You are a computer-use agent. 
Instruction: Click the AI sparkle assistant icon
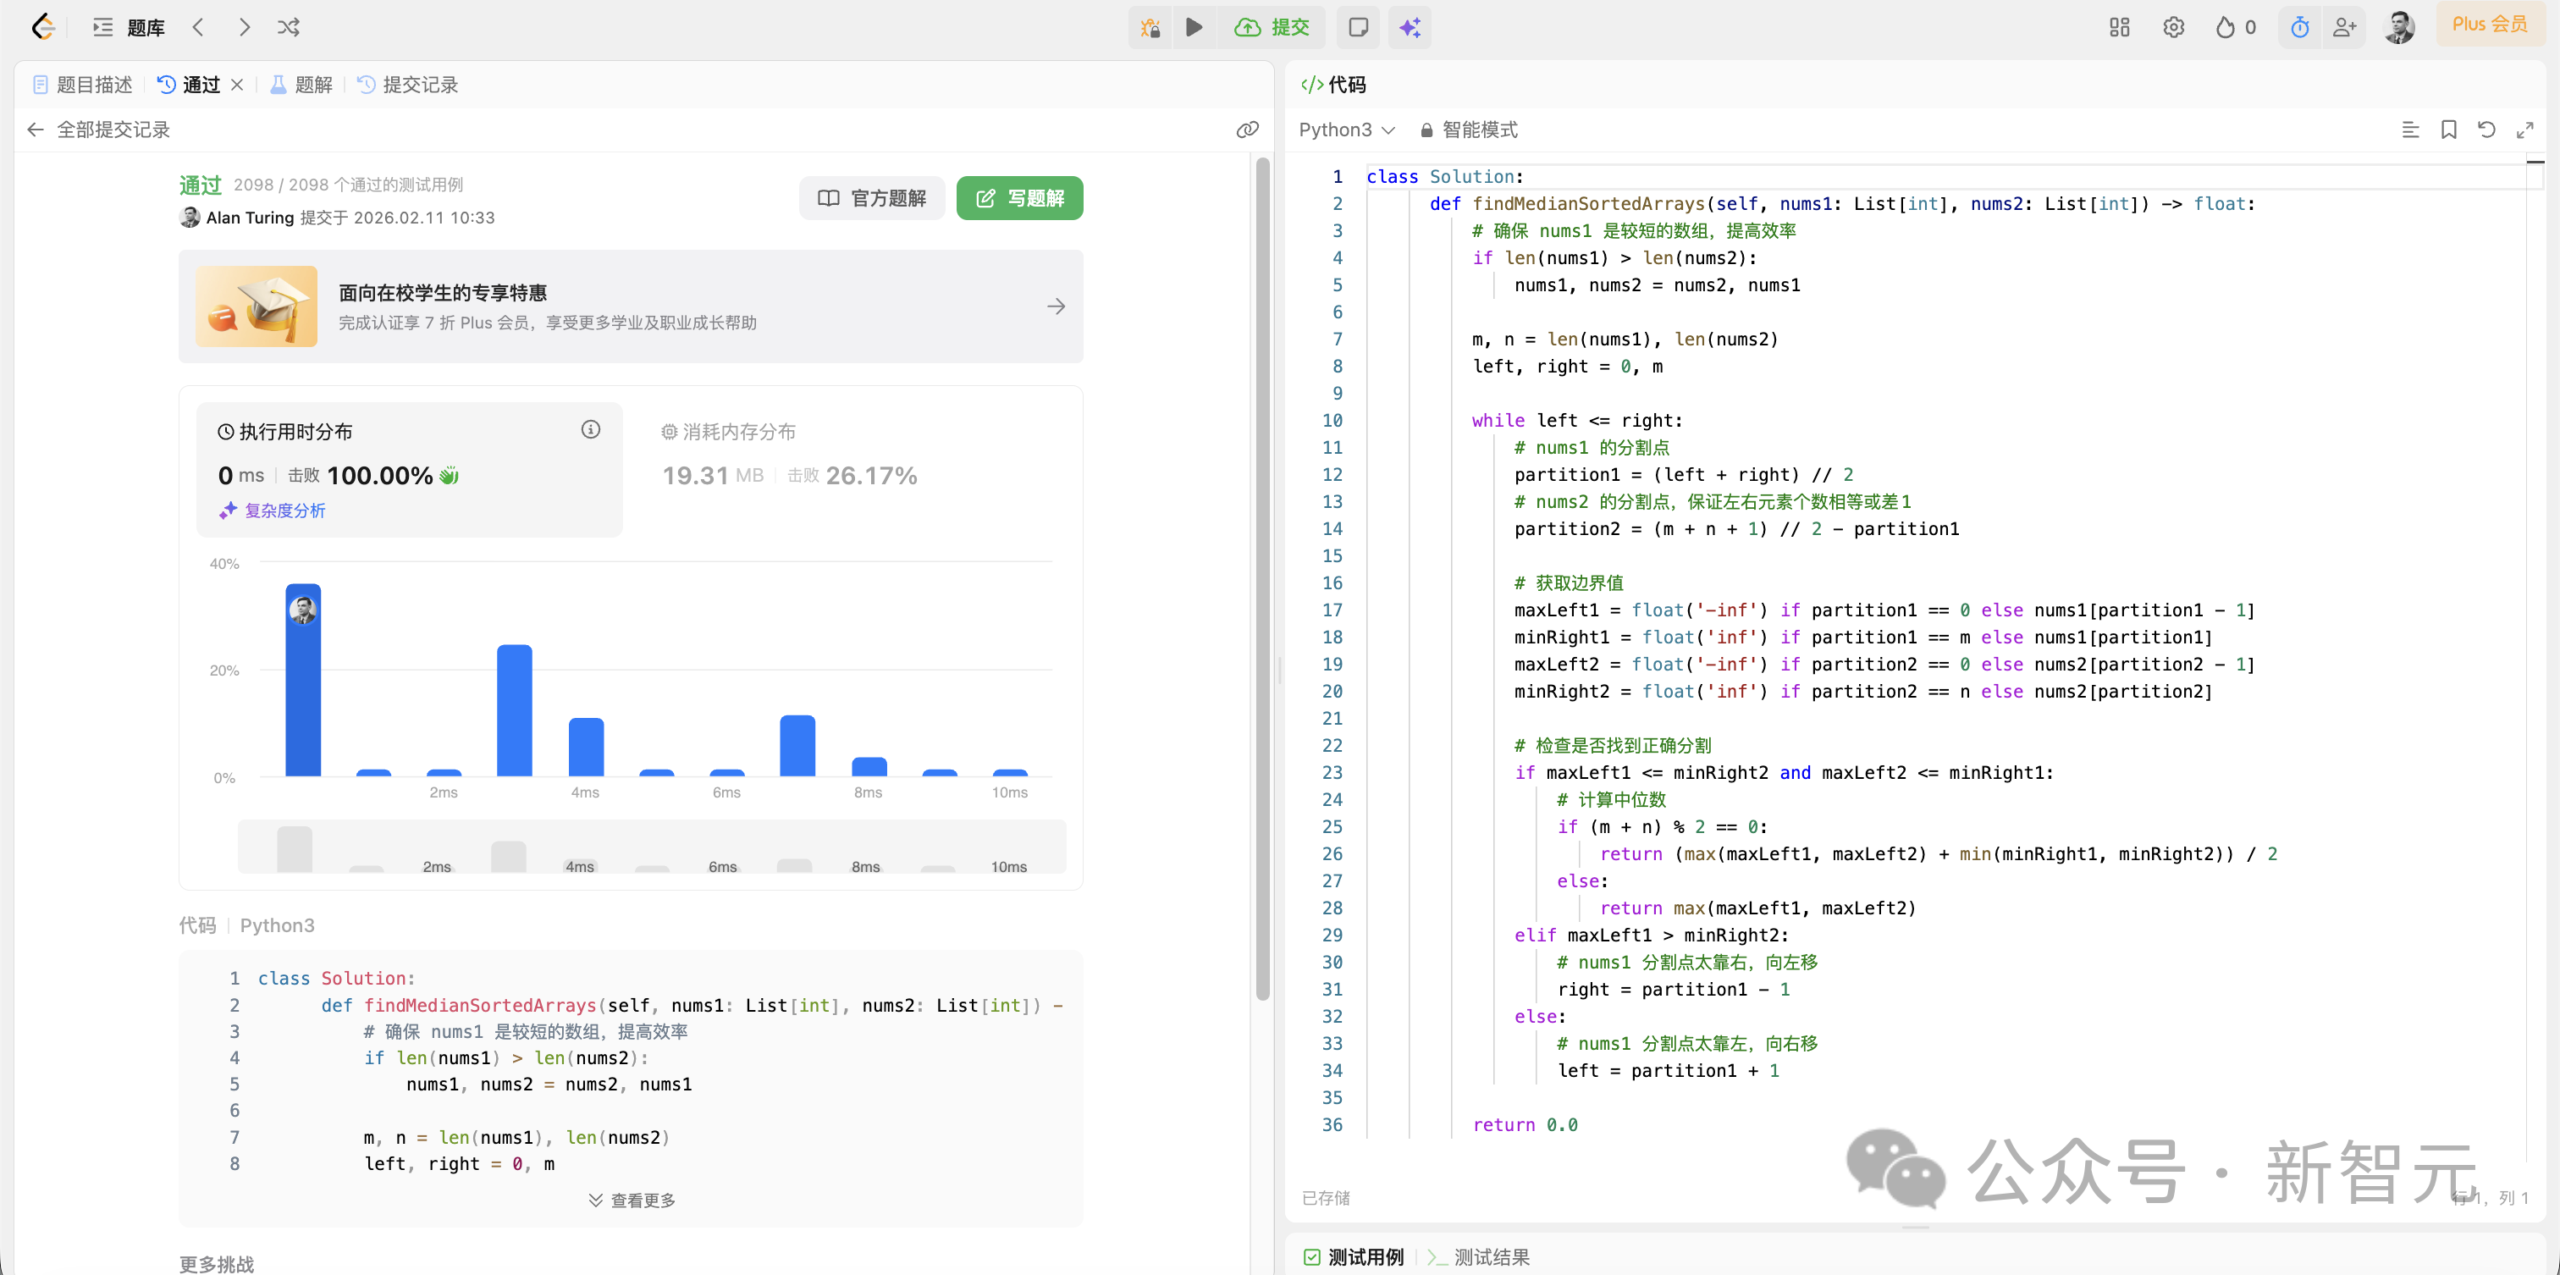[x=1410, y=27]
